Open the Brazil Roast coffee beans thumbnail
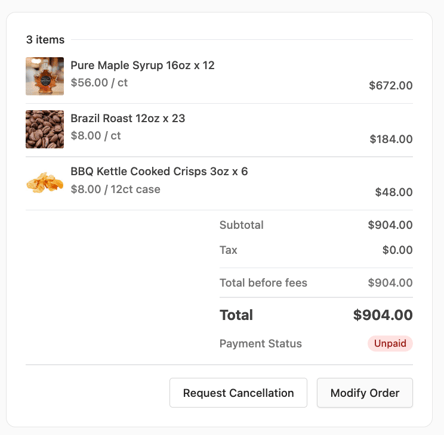Viewport: 444px width, 435px height. tap(45, 129)
